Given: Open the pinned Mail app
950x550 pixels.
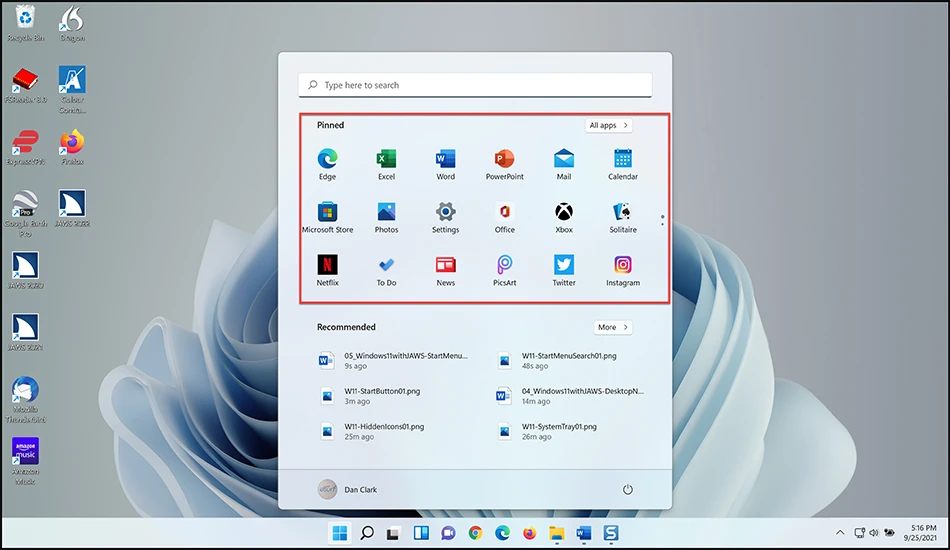Looking at the screenshot, I should click(563, 164).
